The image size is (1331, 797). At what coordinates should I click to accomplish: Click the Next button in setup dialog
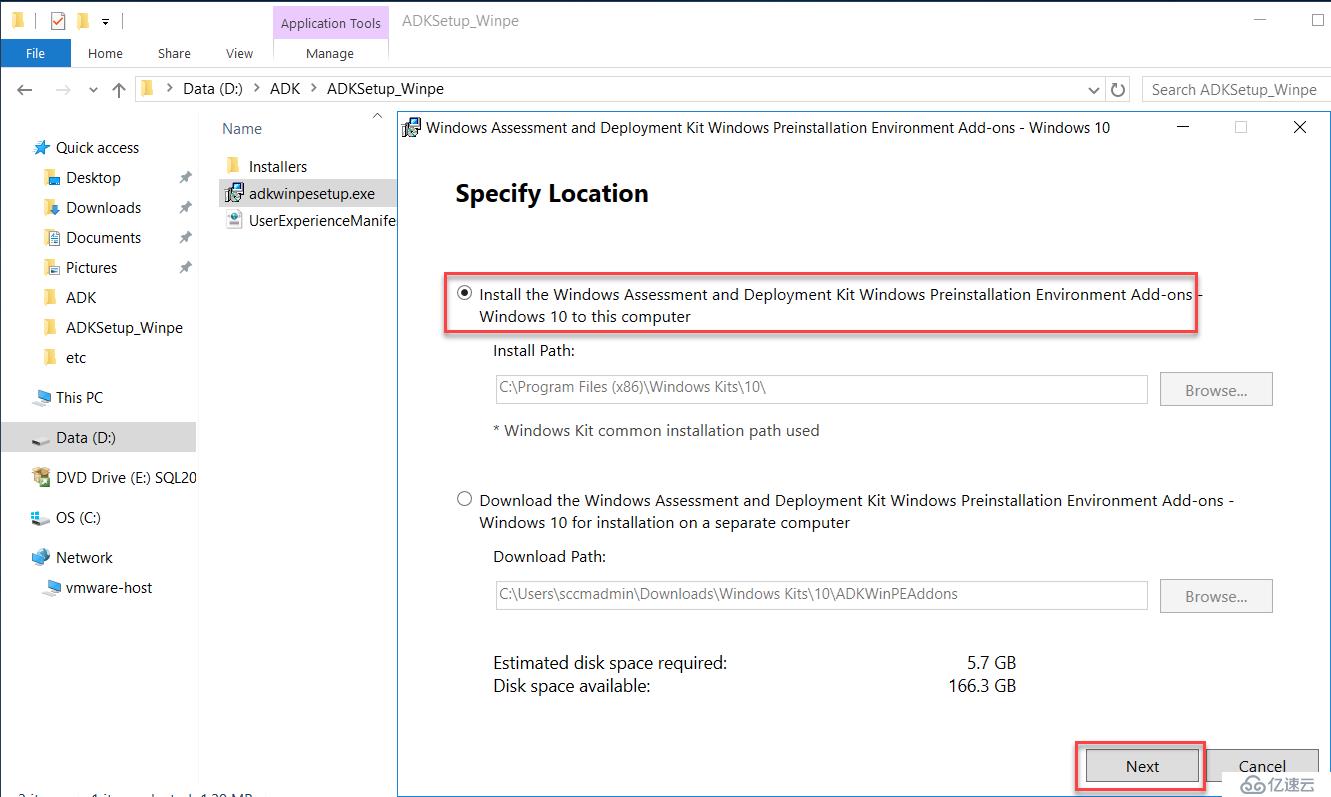(x=1142, y=766)
